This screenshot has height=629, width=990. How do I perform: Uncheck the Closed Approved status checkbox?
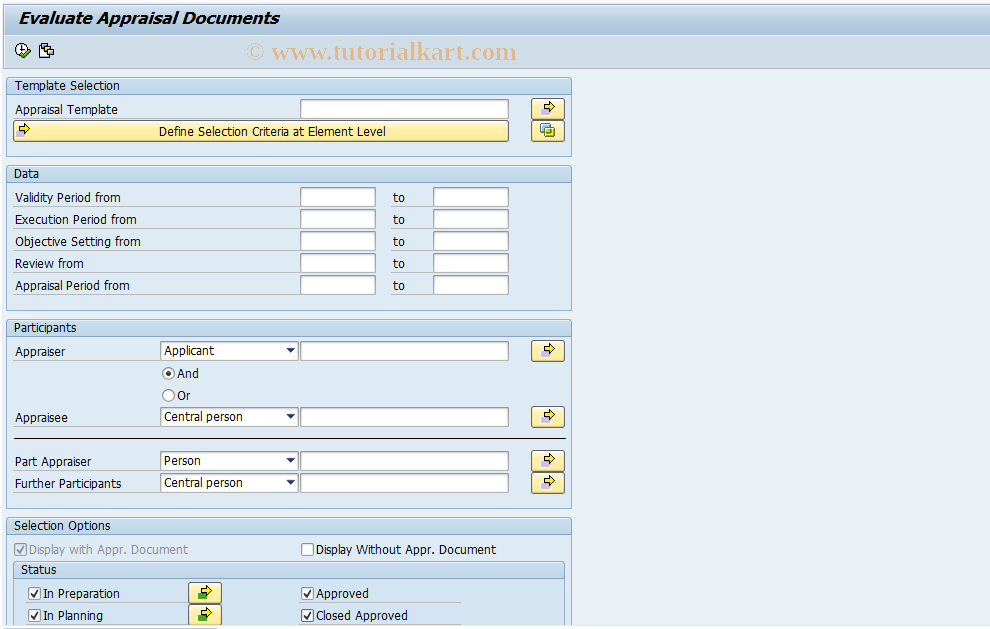click(x=307, y=616)
